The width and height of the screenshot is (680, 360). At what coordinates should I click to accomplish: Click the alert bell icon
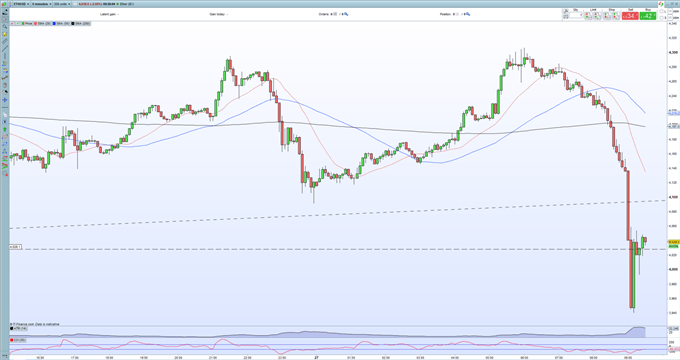5,34
